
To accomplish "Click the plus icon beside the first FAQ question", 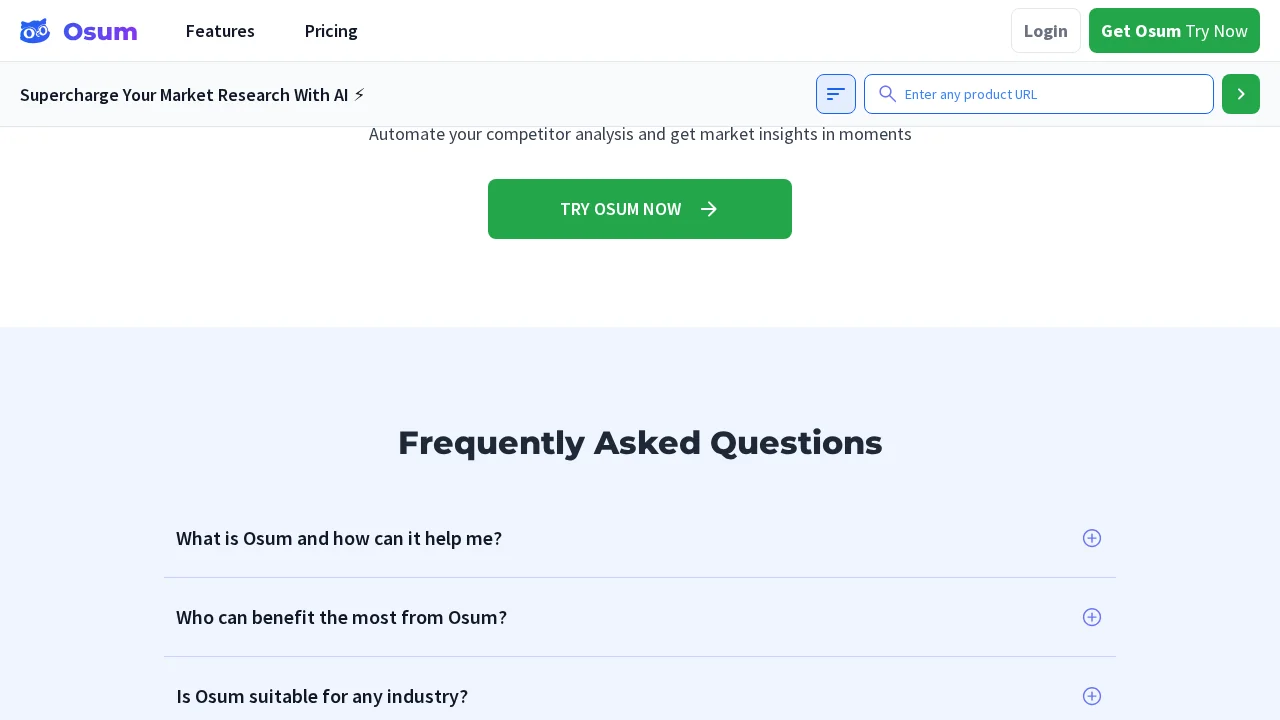I will [1092, 538].
